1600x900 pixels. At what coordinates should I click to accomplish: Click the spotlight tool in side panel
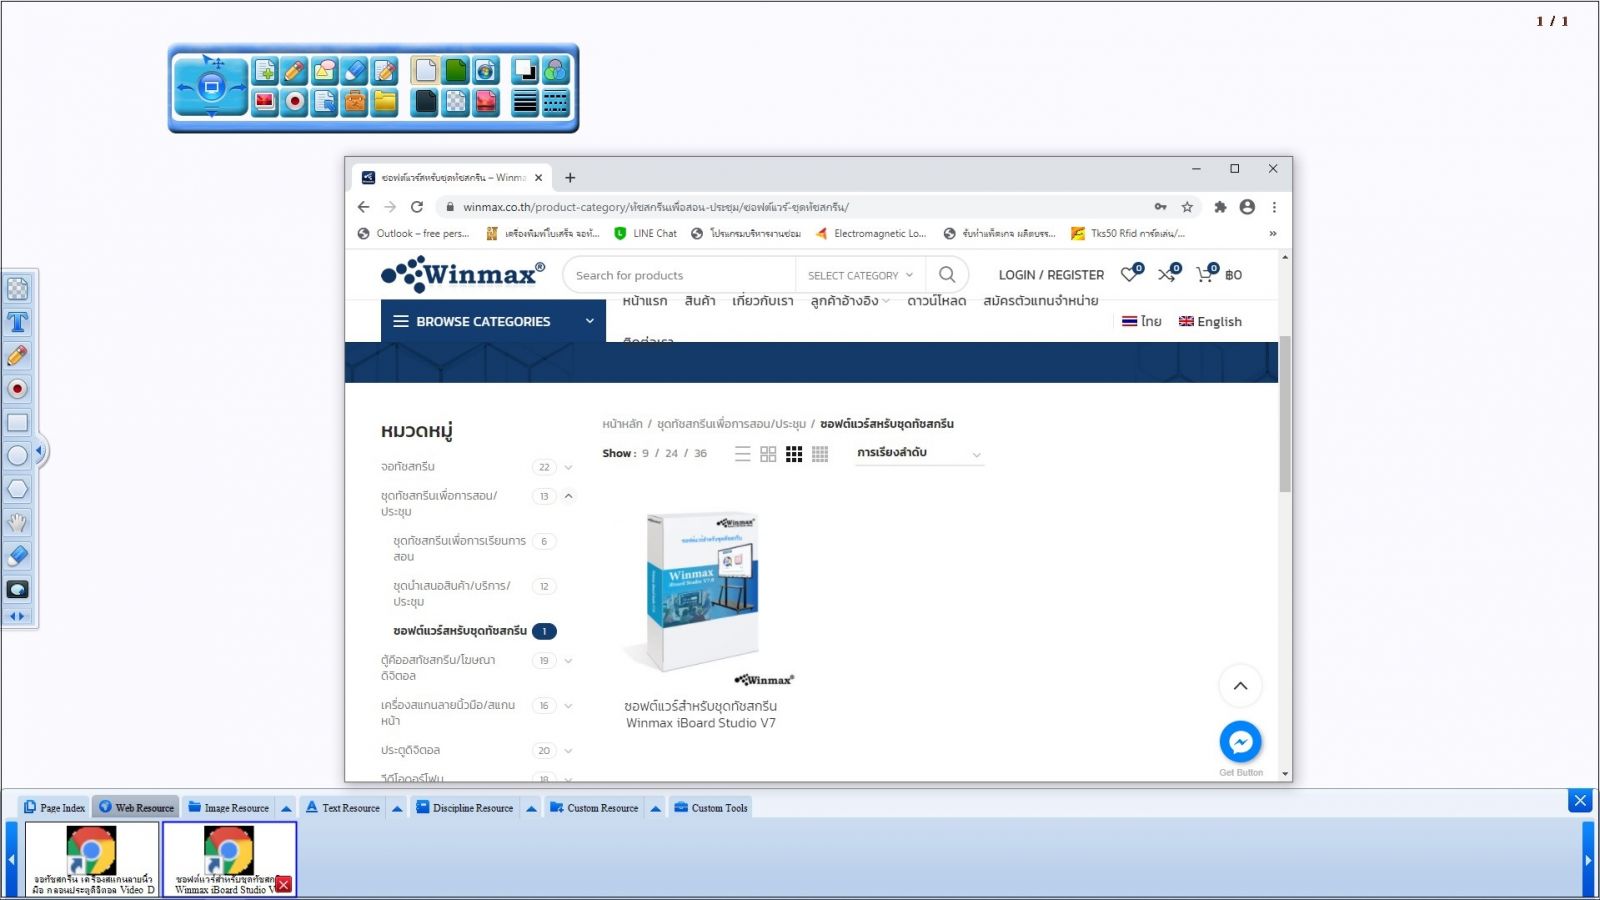(18, 589)
